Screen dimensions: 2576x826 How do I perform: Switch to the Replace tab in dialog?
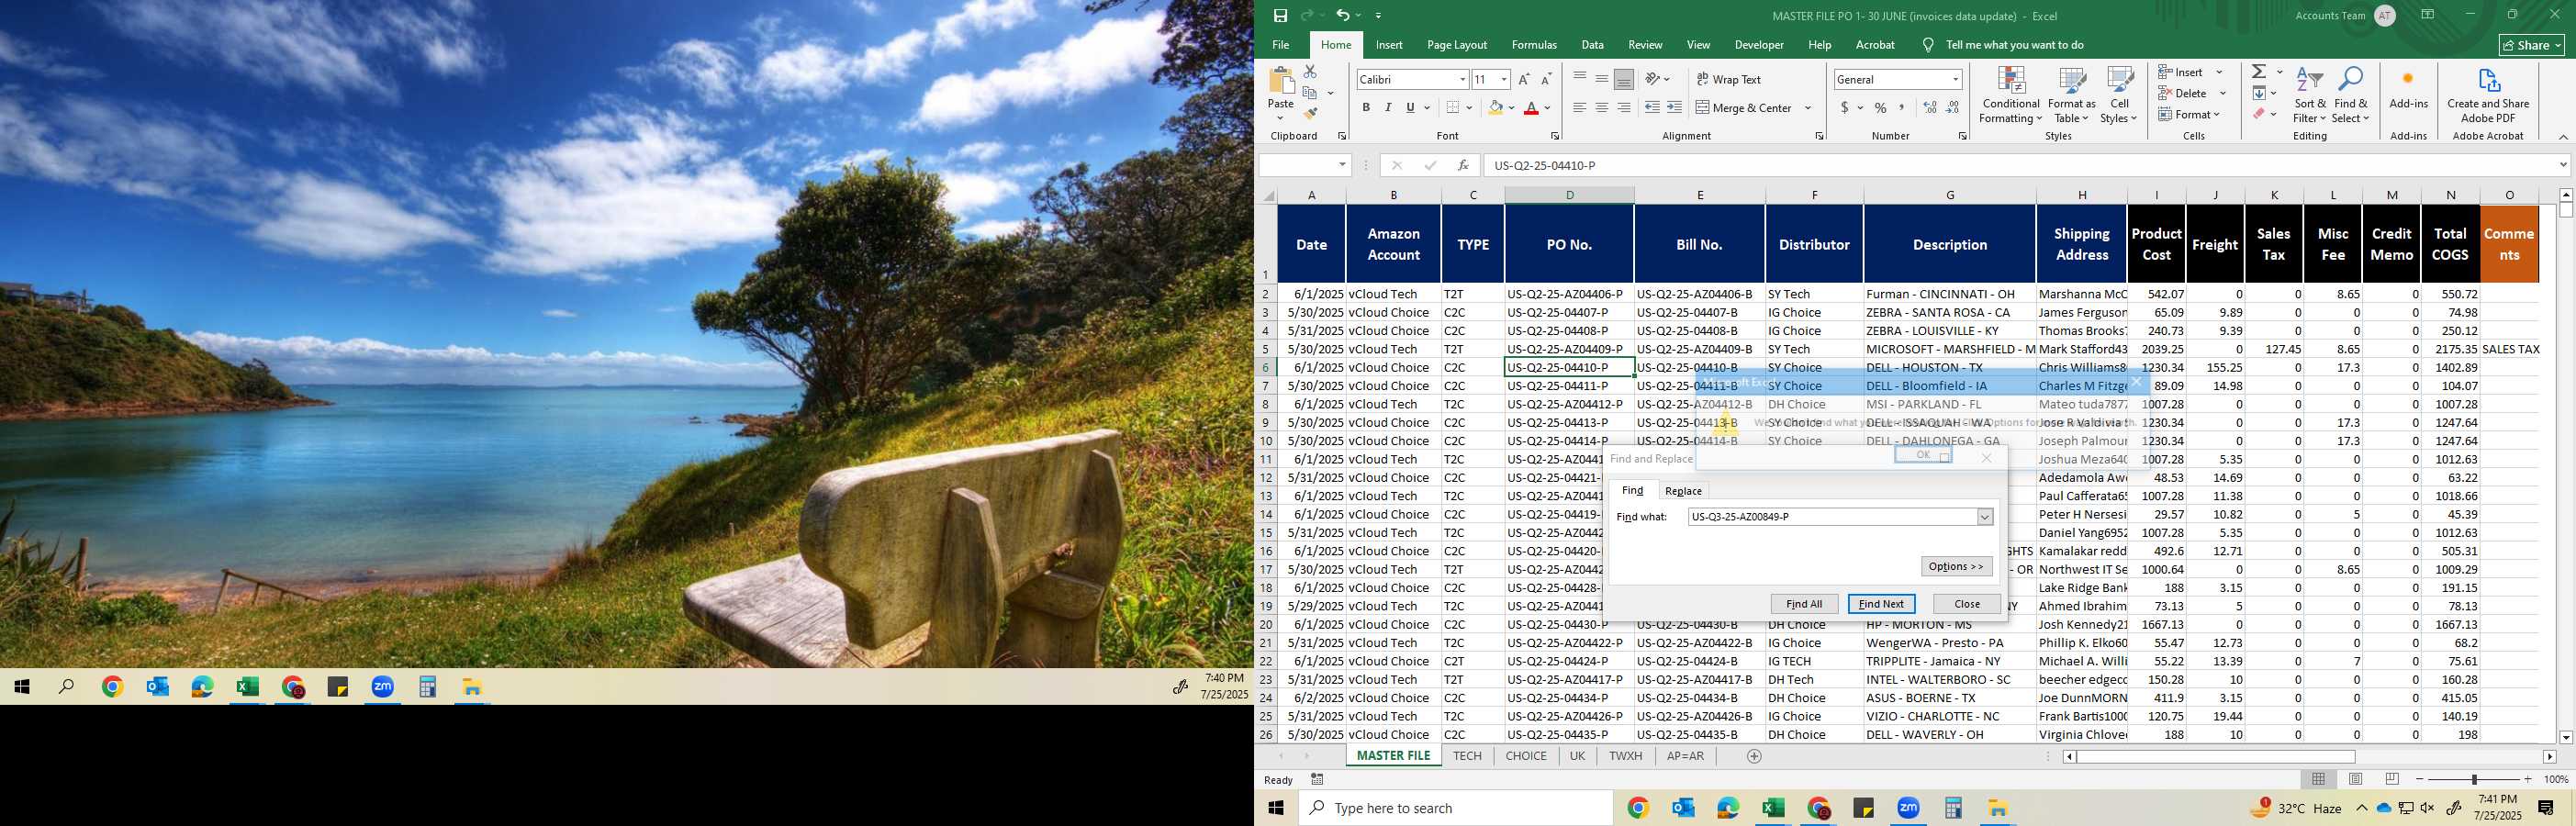(x=1683, y=491)
